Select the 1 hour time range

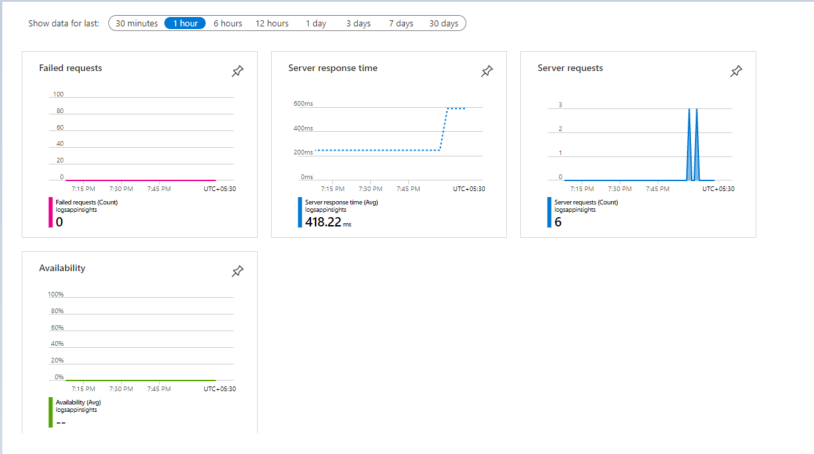pyautogui.click(x=185, y=23)
